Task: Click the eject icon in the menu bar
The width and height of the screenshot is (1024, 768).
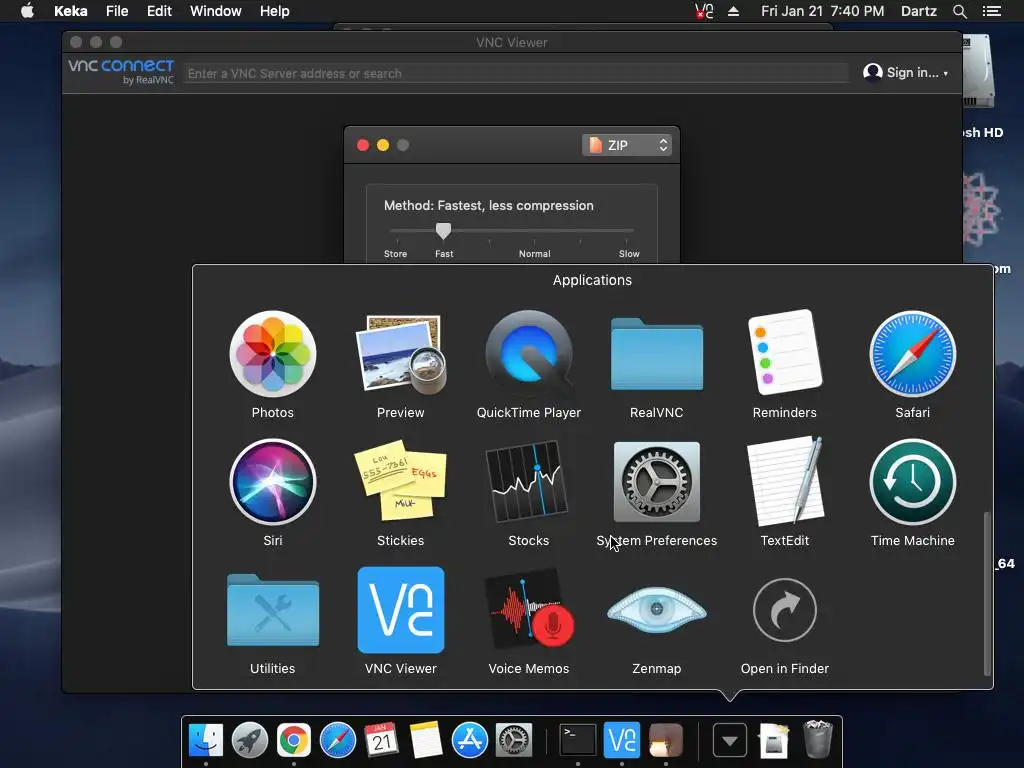Action: coord(733,11)
